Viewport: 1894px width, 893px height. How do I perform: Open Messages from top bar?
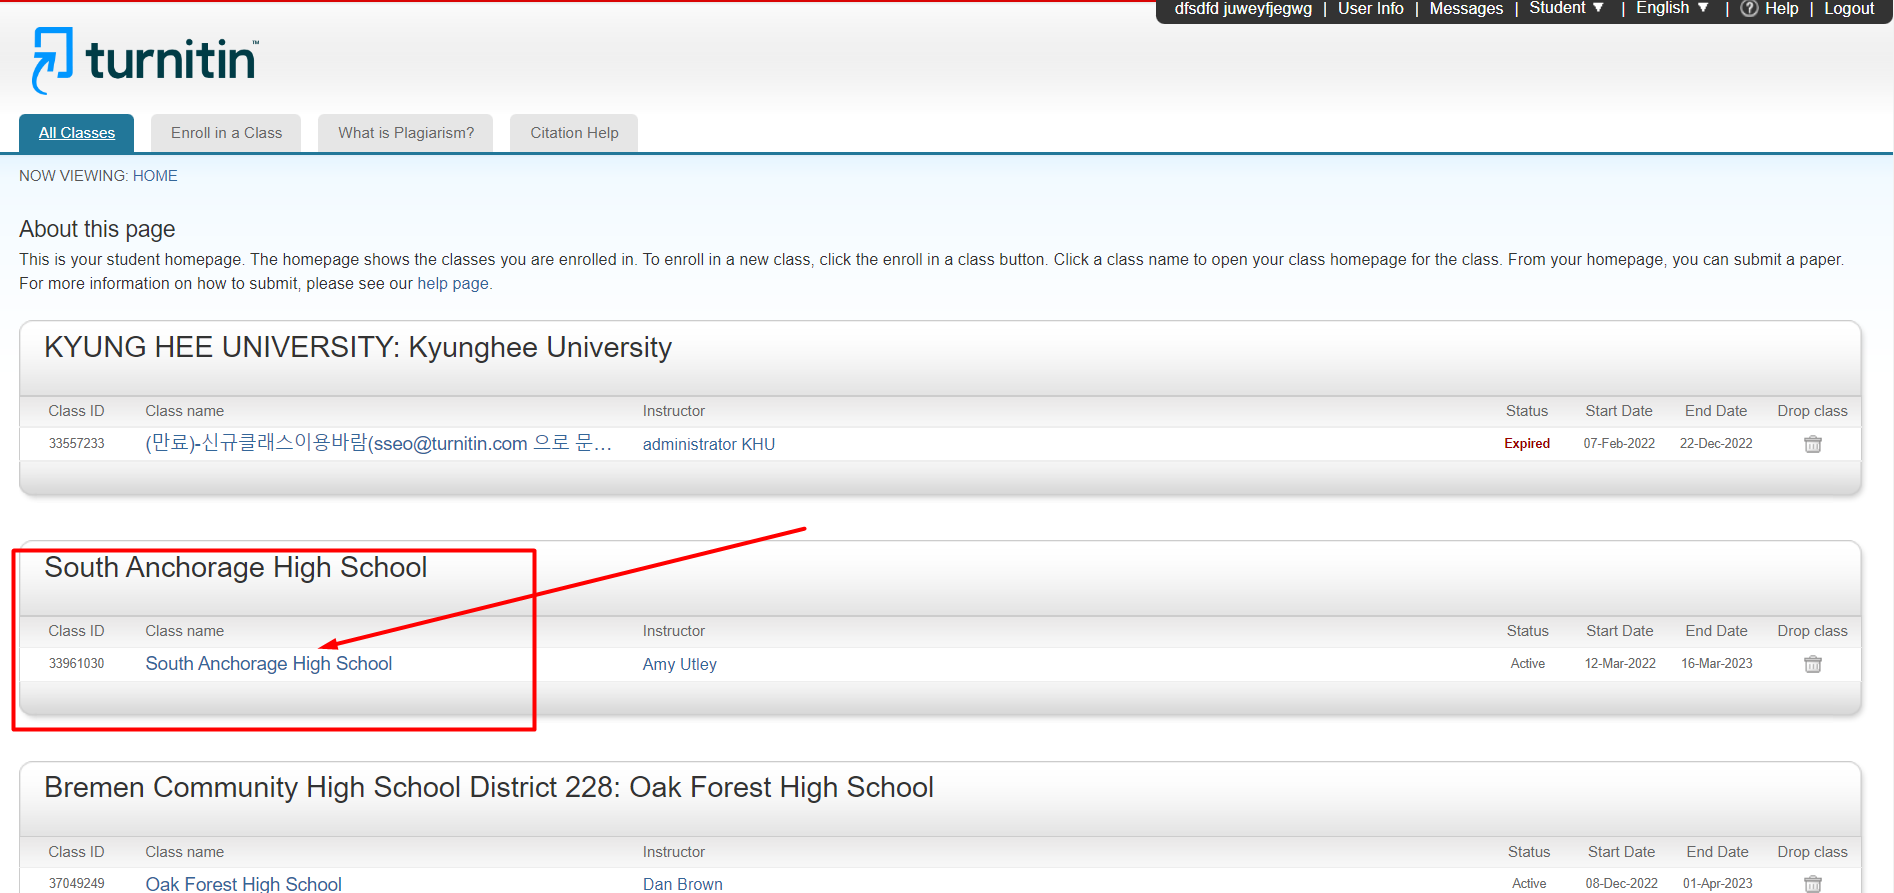[1466, 9]
